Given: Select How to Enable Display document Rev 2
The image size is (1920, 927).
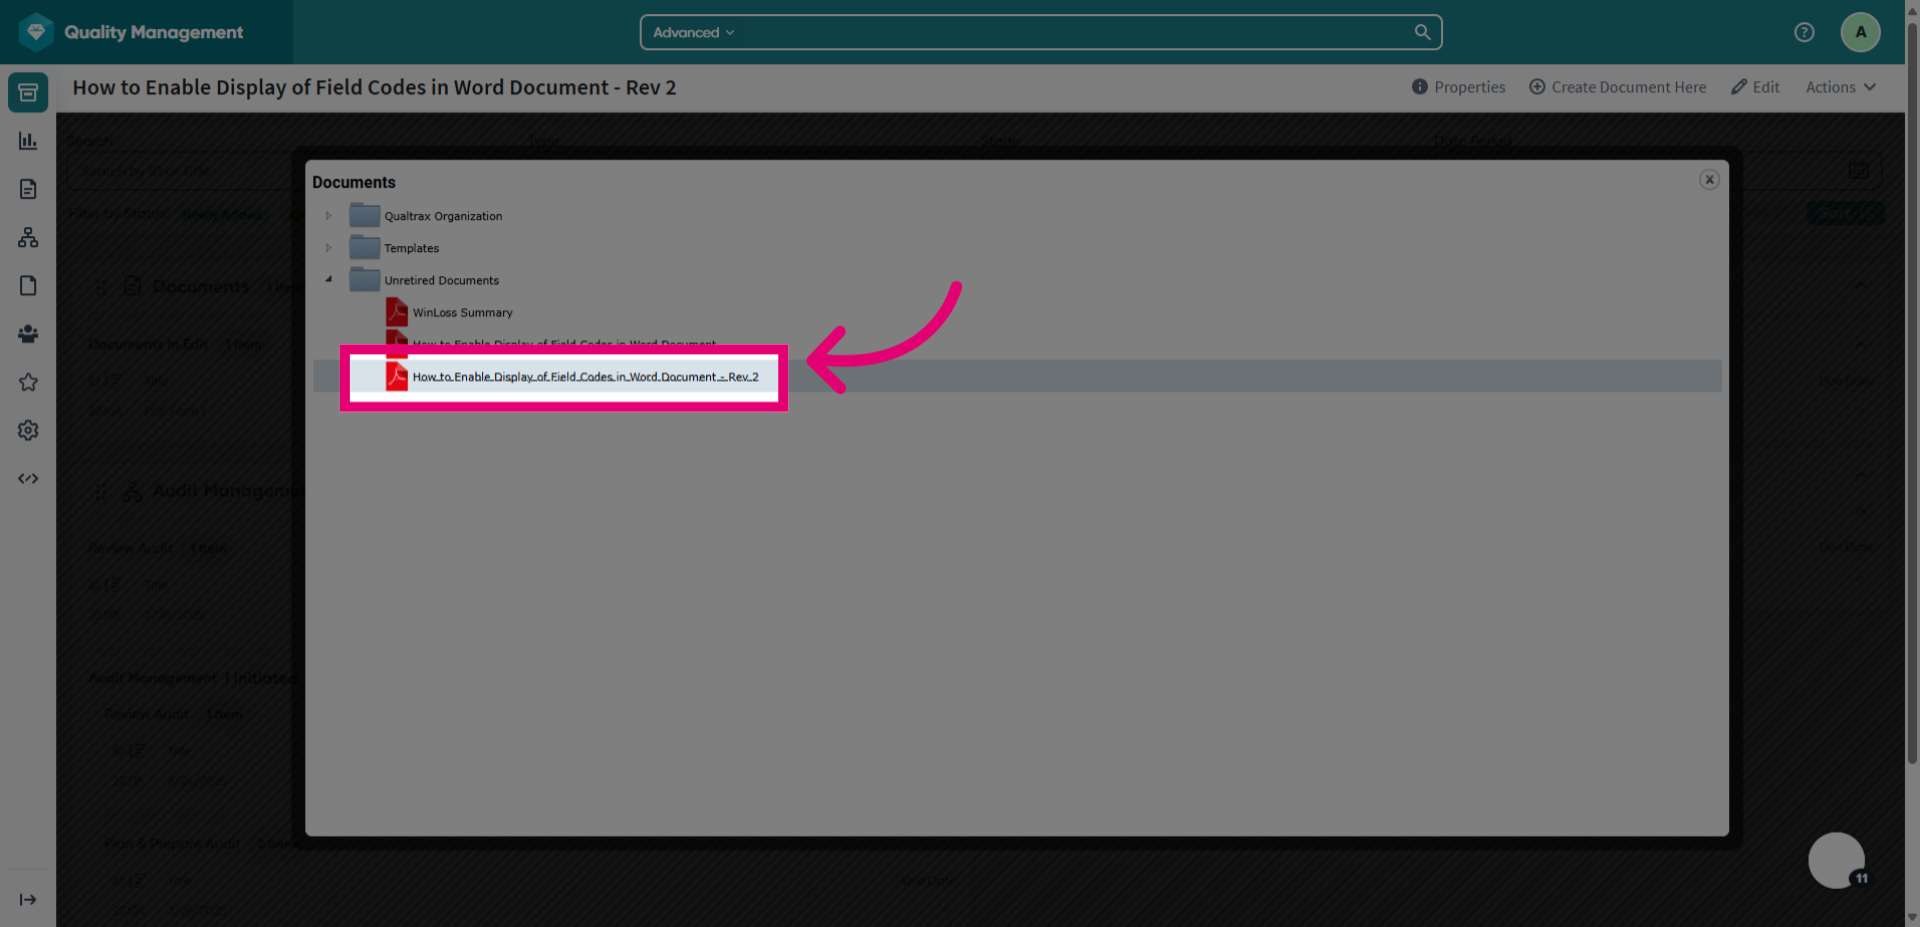Looking at the screenshot, I should 585,377.
